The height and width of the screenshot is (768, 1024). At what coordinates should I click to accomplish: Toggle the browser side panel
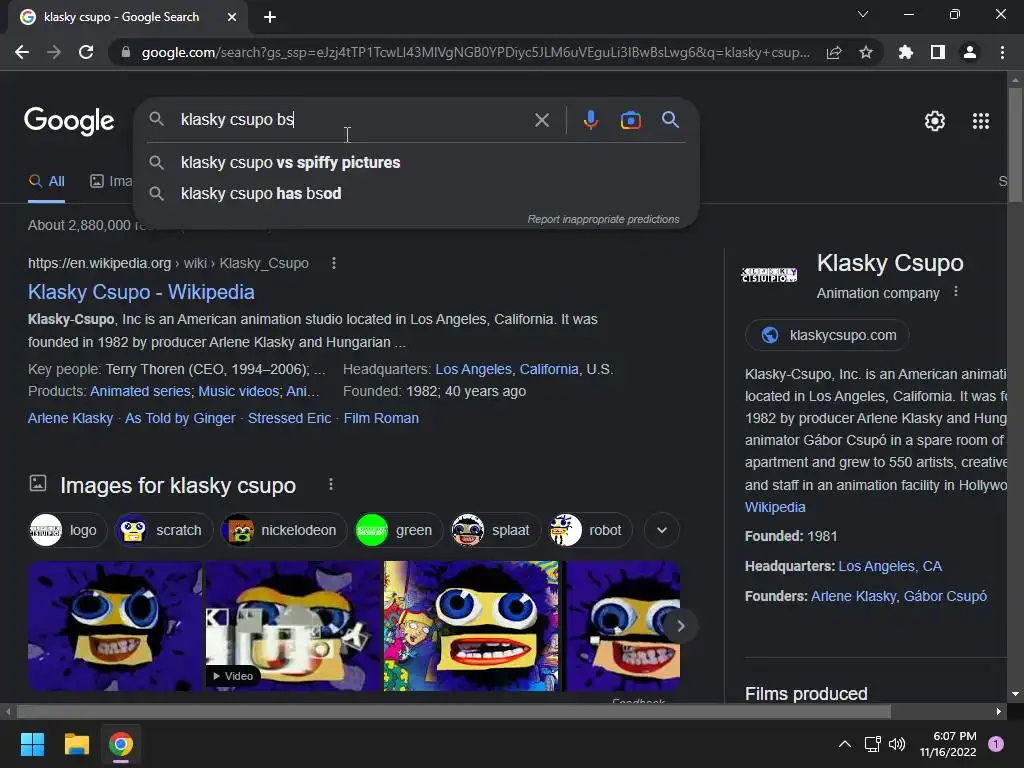(x=938, y=52)
